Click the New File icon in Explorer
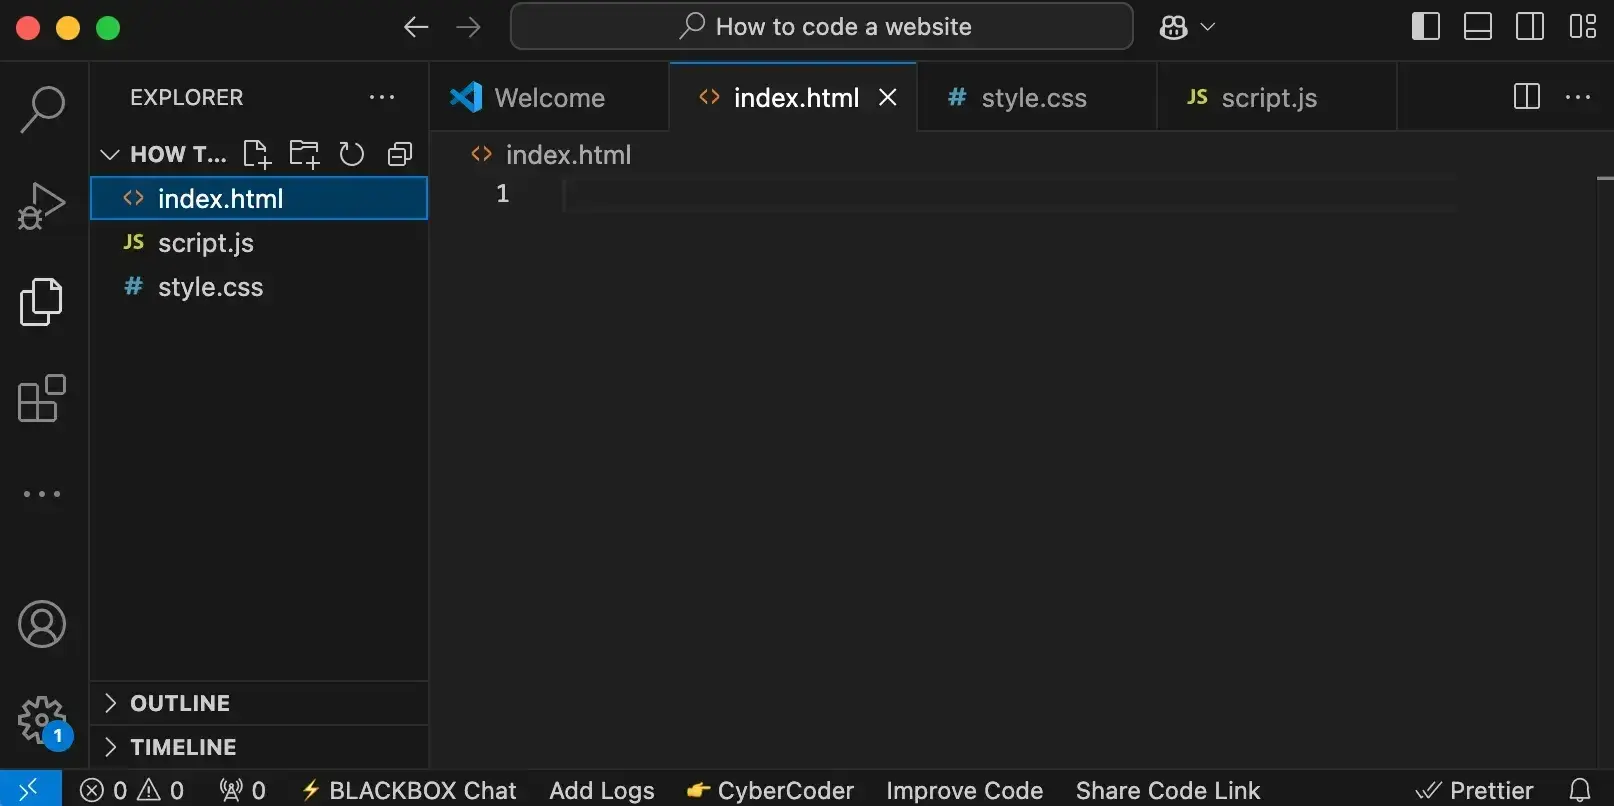The image size is (1614, 806). pos(257,154)
